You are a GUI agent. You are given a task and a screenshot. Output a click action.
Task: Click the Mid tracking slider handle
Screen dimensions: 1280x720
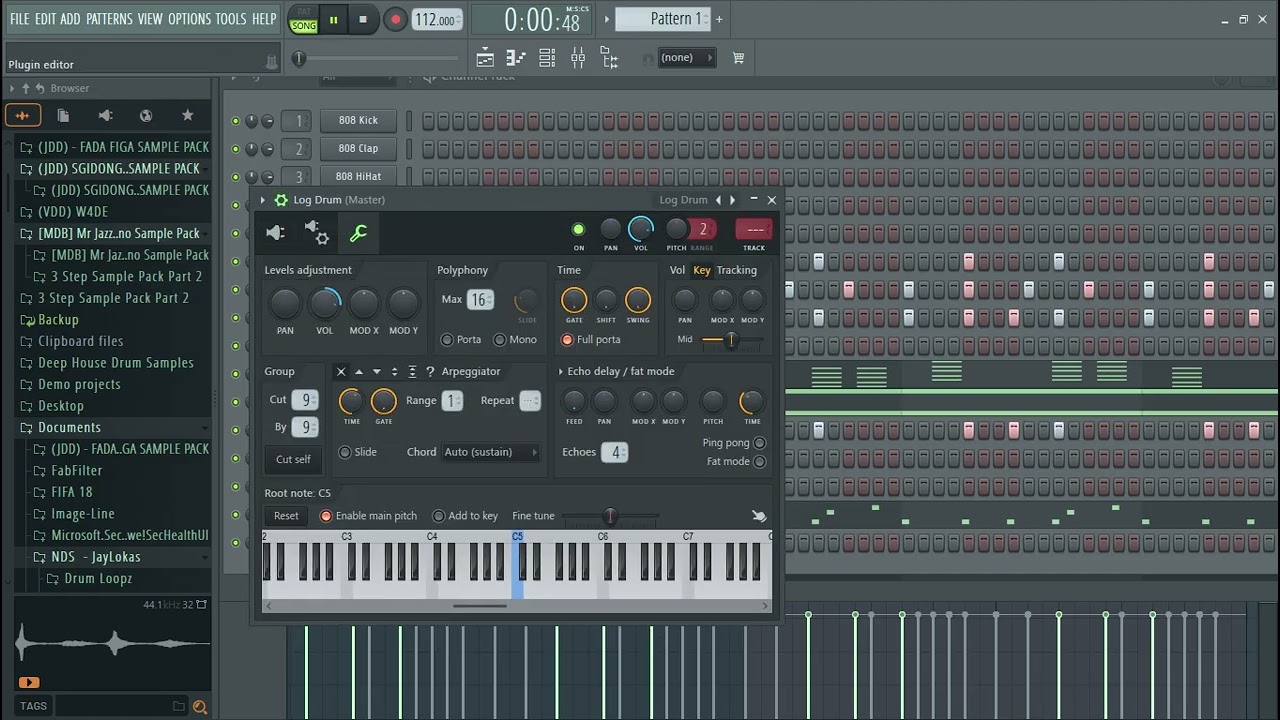[x=731, y=340]
